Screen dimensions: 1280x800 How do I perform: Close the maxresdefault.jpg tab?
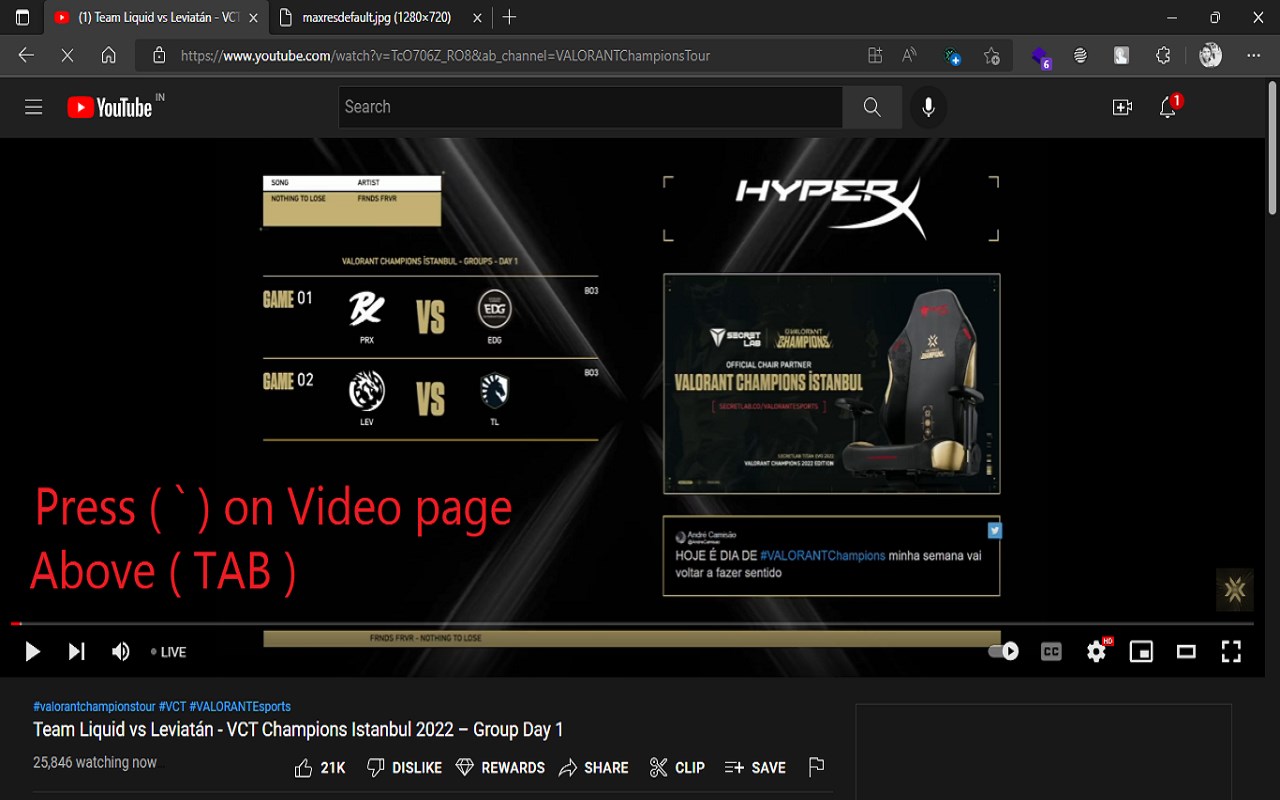(476, 18)
